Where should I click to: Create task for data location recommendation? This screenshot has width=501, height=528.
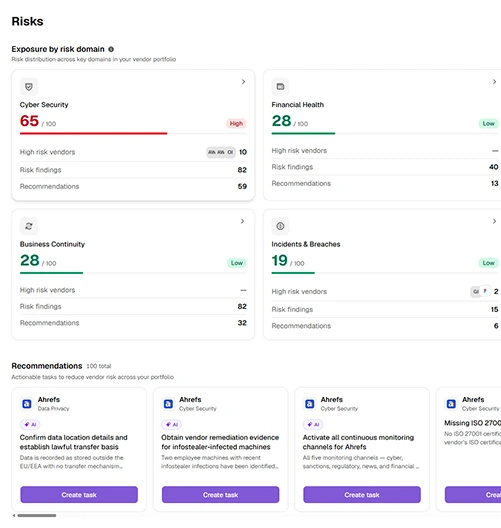click(x=79, y=495)
